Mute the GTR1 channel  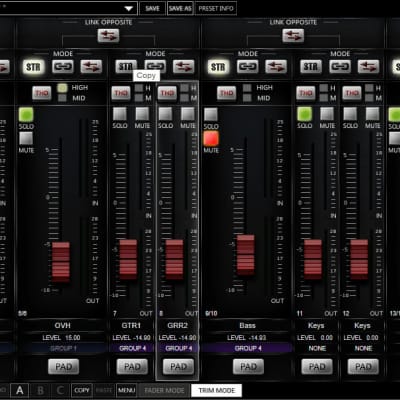(x=142, y=114)
